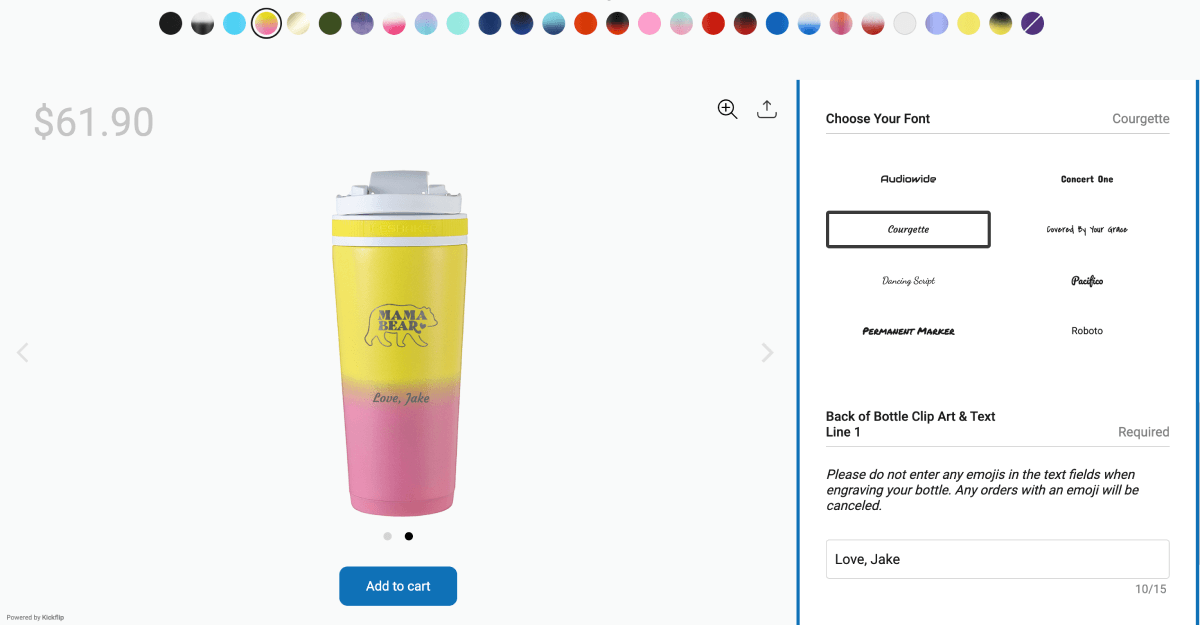This screenshot has height=625, width=1200.
Task: Choose the Concert One font
Action: coord(1086,179)
